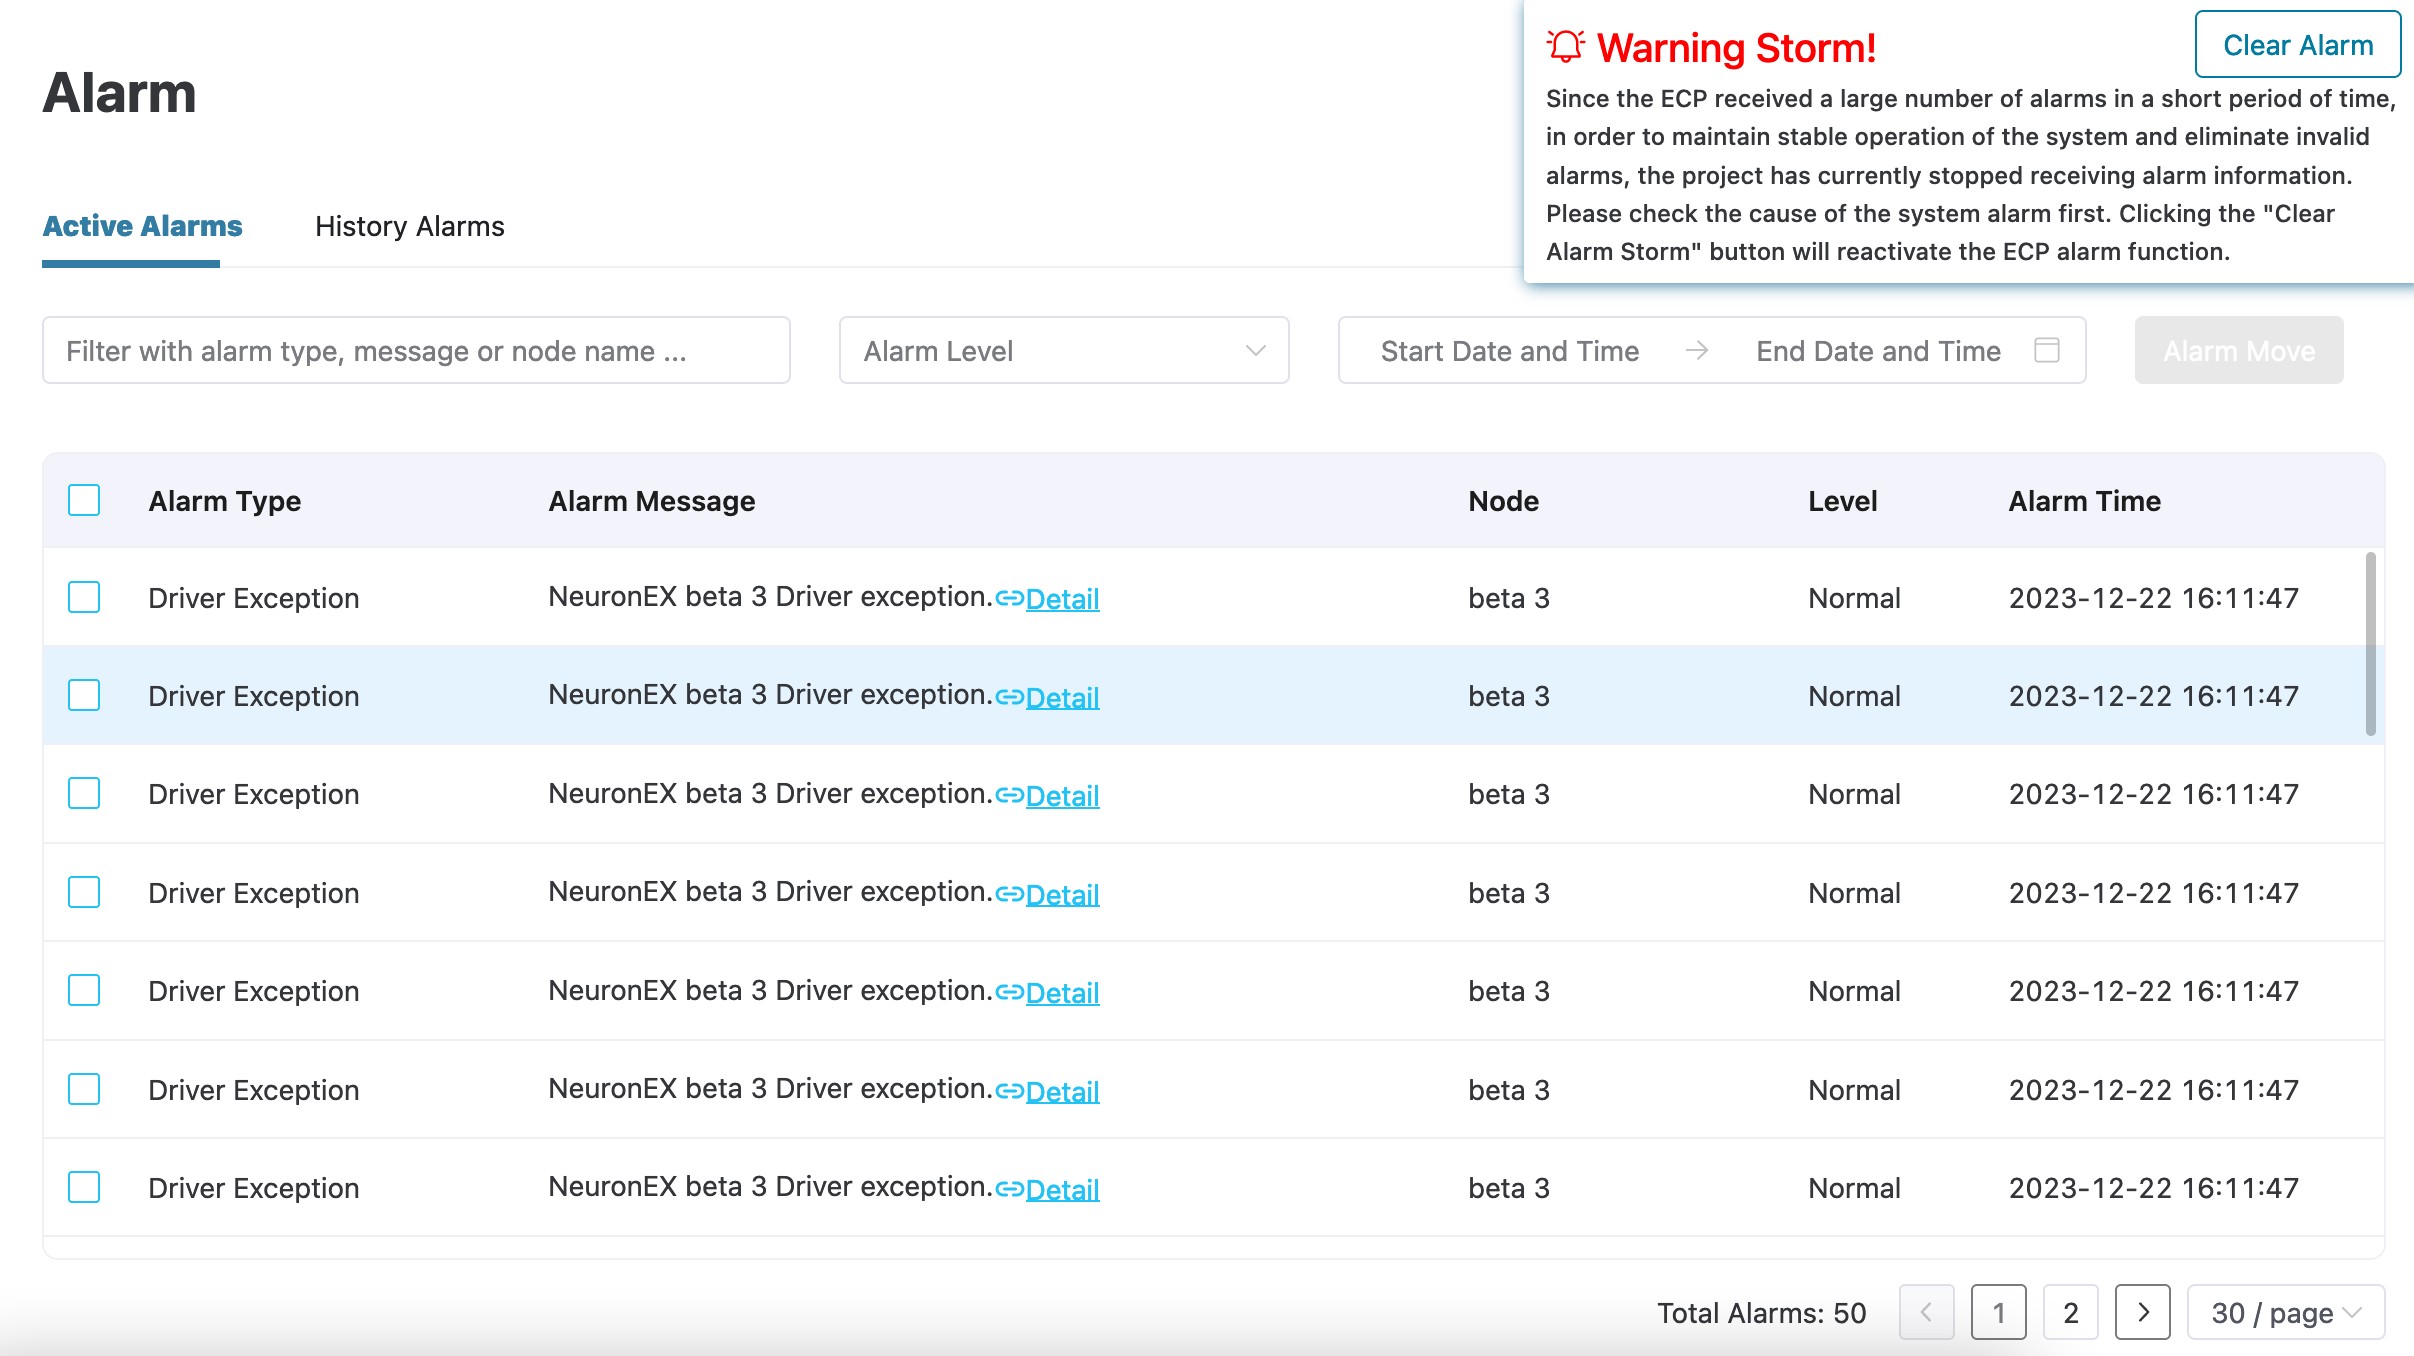The image size is (2414, 1356).
Task: Click the next page arrow icon
Action: tap(2142, 1312)
